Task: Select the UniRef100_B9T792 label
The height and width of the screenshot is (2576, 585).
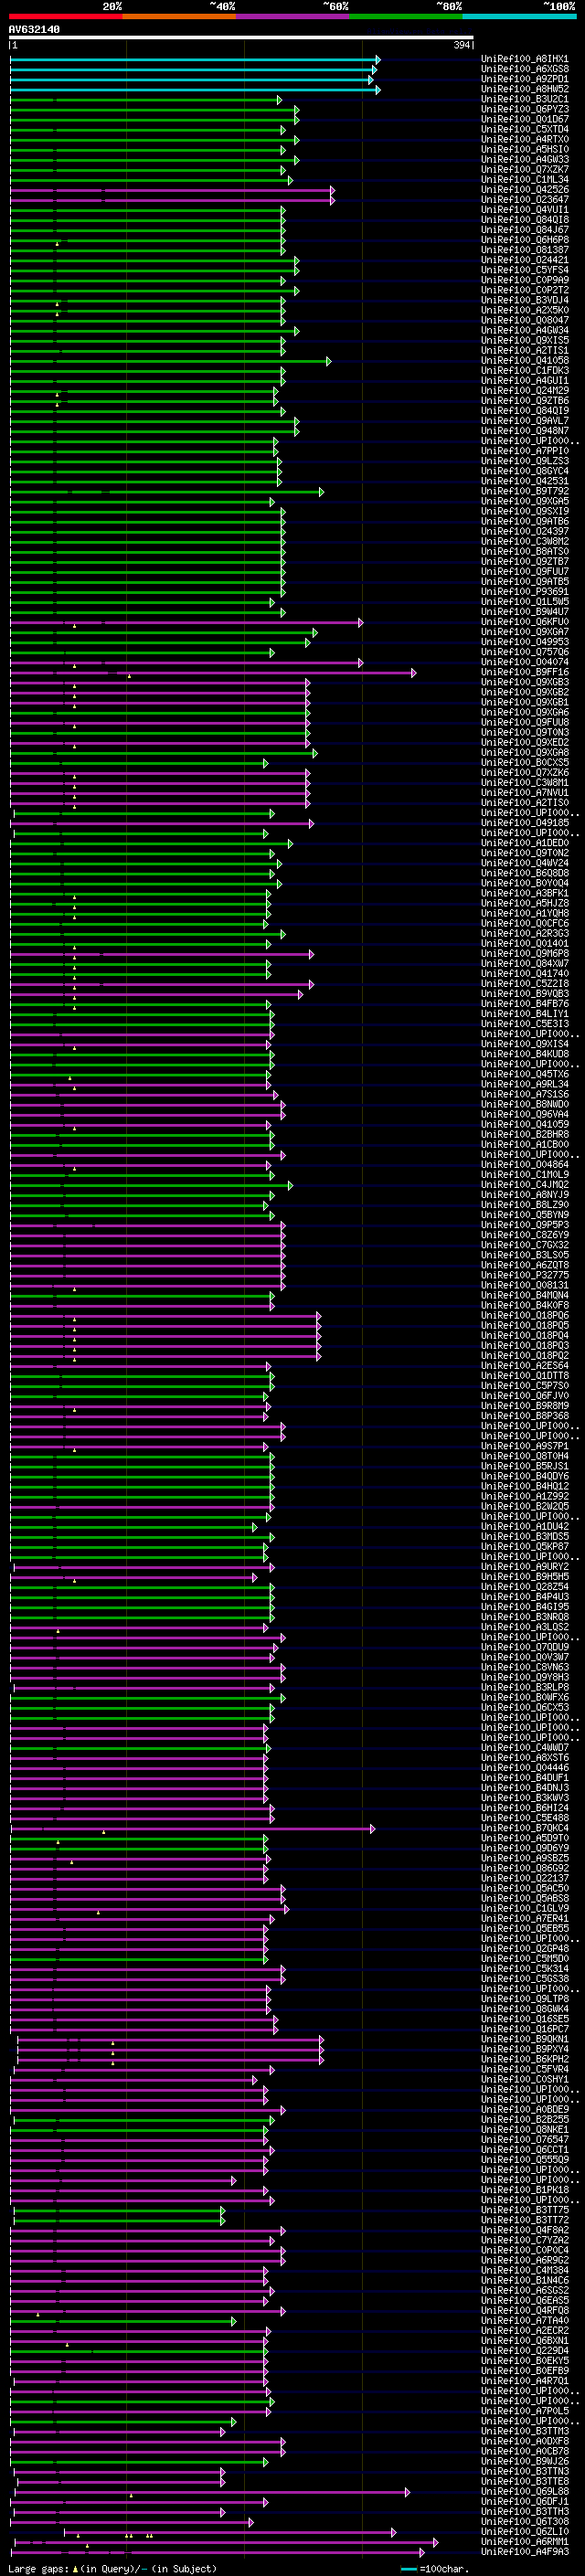Action: 525,492
